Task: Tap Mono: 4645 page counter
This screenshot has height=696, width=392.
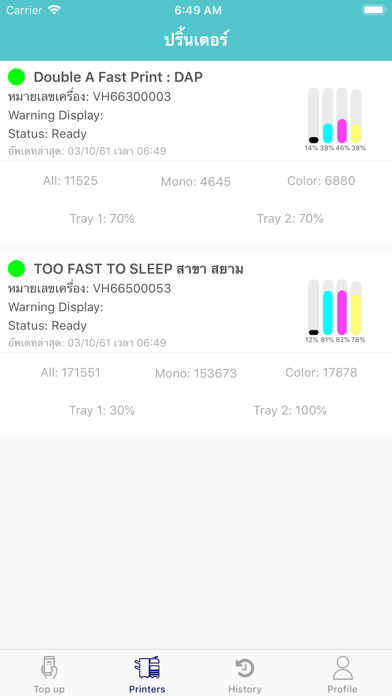Action: pos(196,182)
